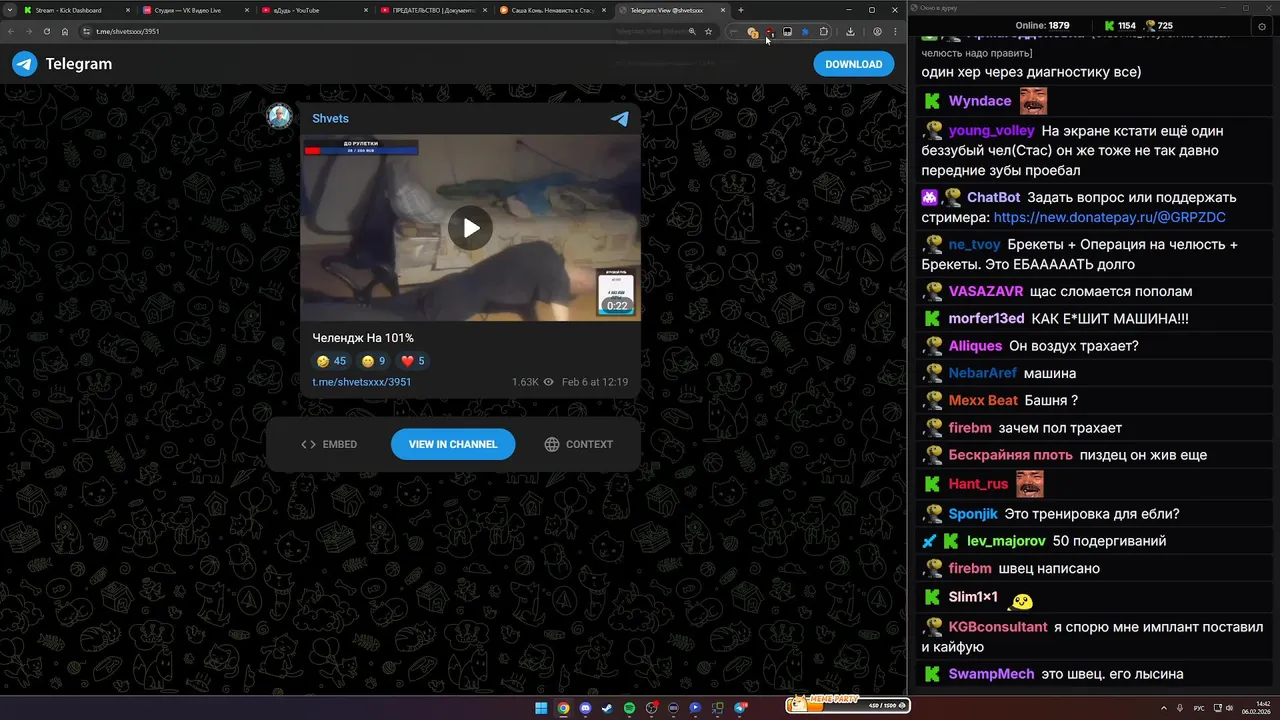This screenshot has width=1280, height=720.
Task: Switch to ПРЕДАТЕЛЬСТВО YouTube tab
Action: (x=433, y=10)
